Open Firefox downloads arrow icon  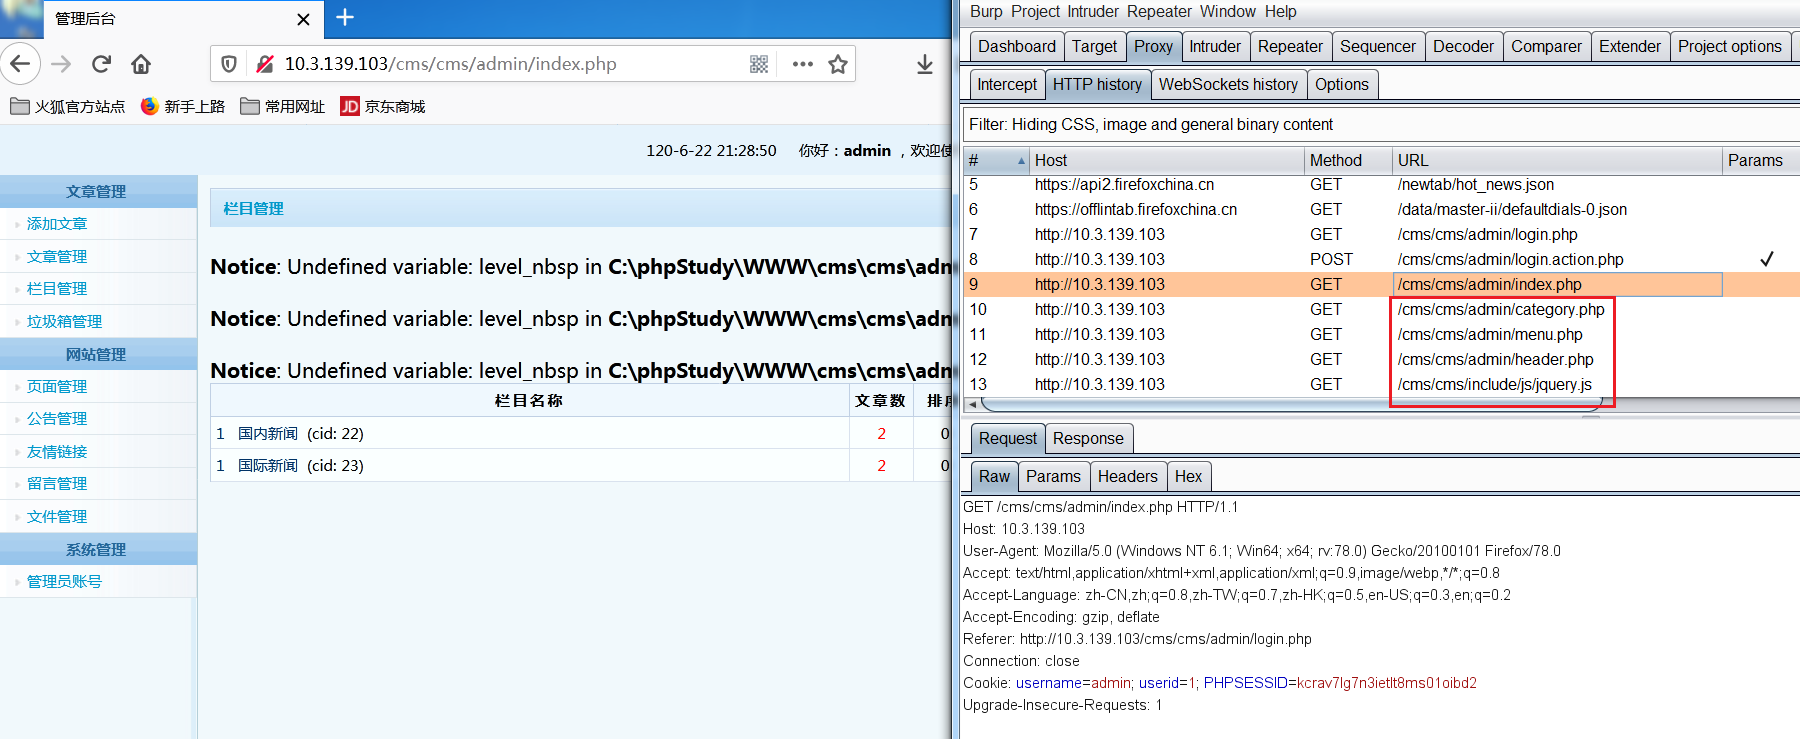coord(924,64)
